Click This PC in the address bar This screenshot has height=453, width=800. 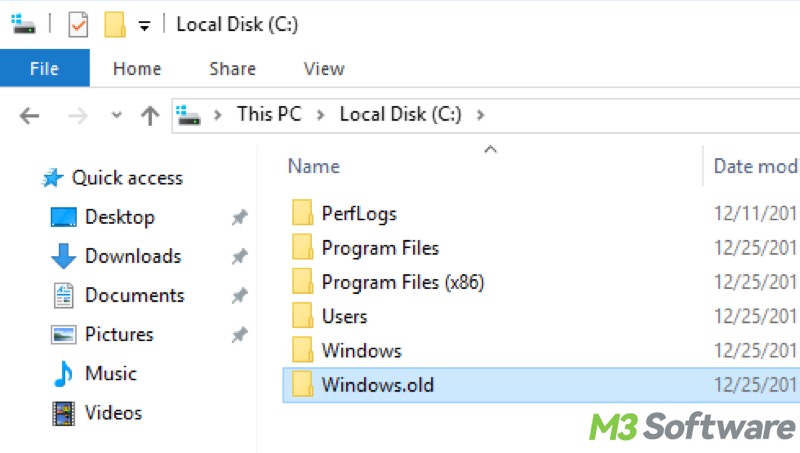(268, 114)
